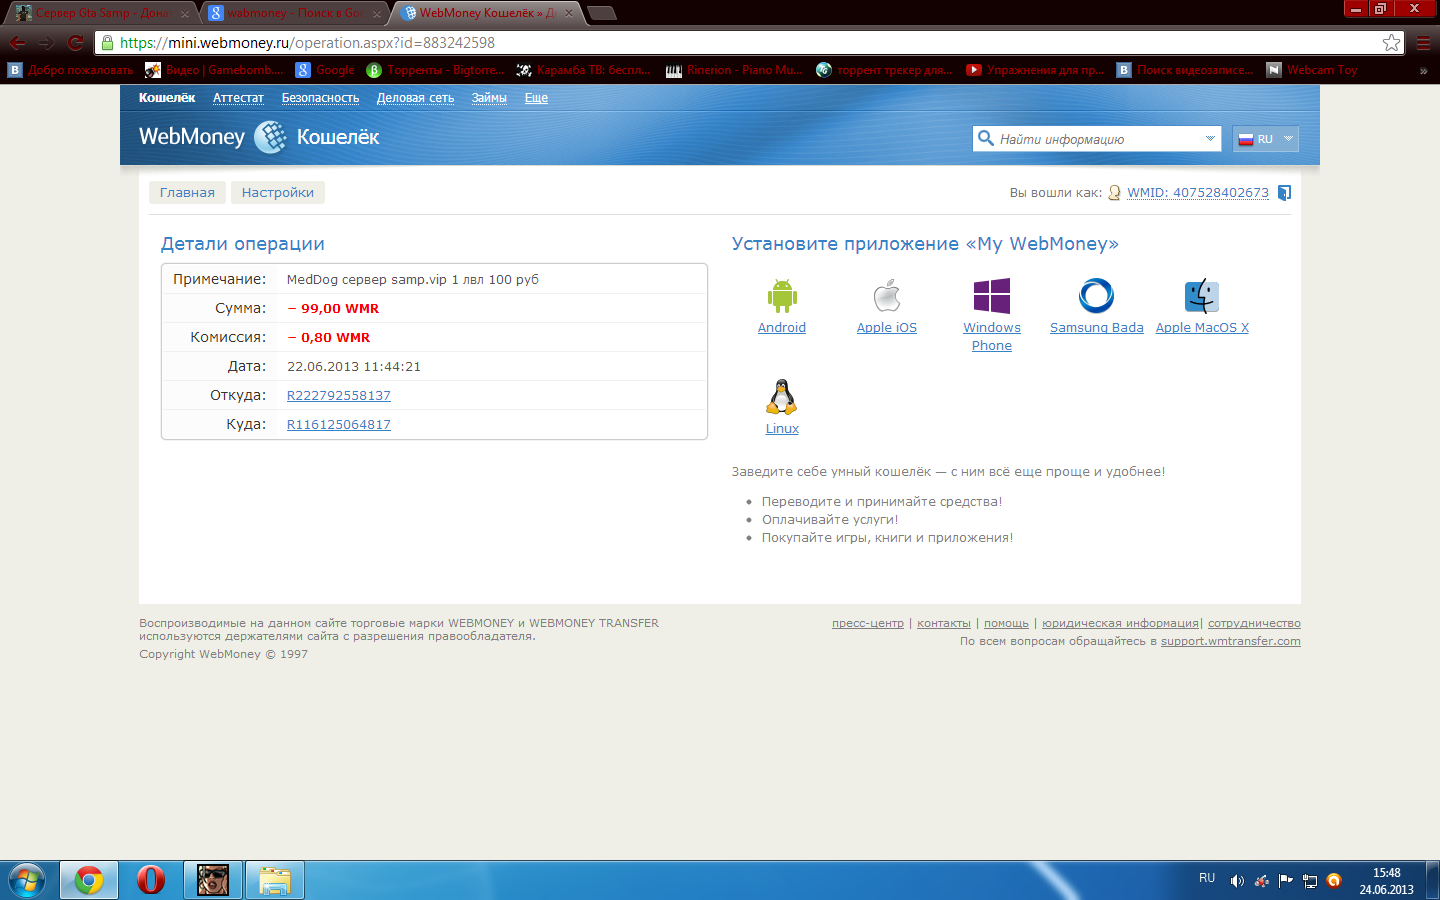
Task: Click Кошелёк menu item
Action: coord(167,98)
